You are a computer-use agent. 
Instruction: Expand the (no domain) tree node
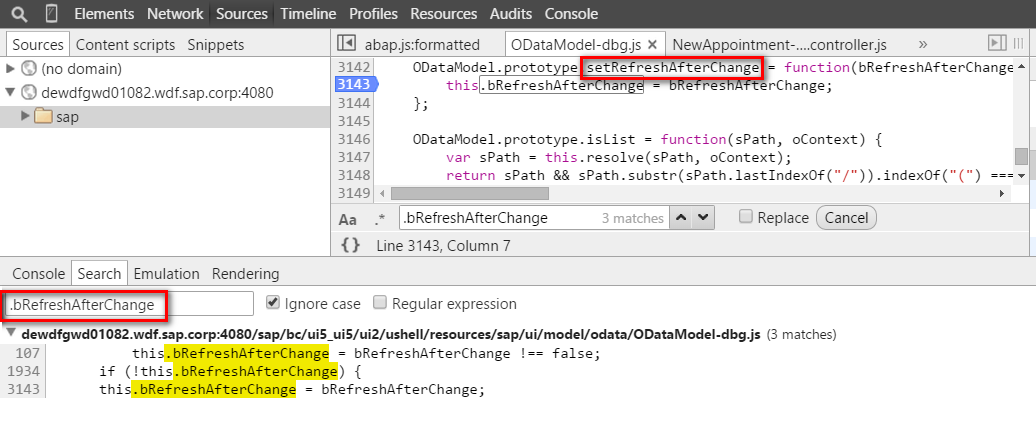click(x=11, y=69)
